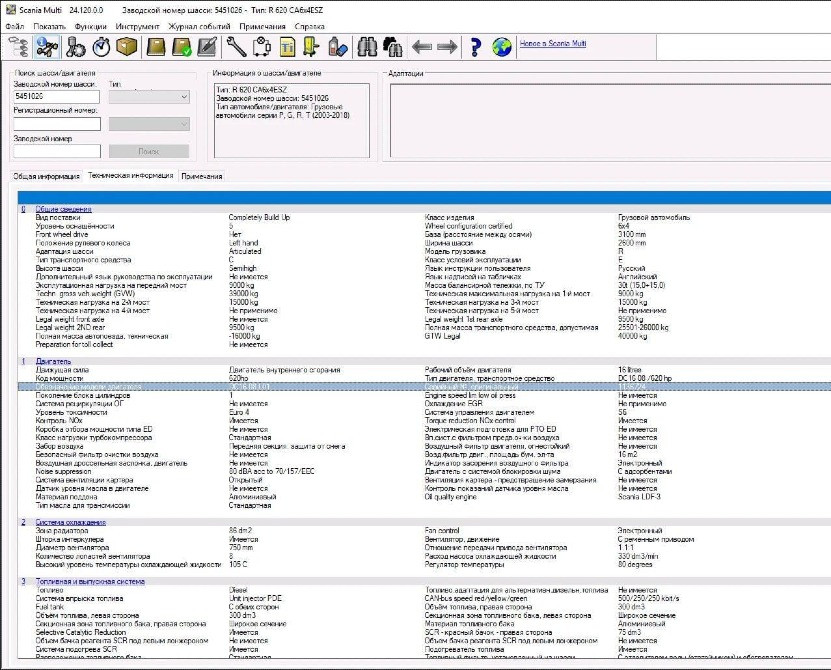This screenshot has width=831, height=670.
Task: Click the Регистрационный номер input field
Action: [57, 124]
